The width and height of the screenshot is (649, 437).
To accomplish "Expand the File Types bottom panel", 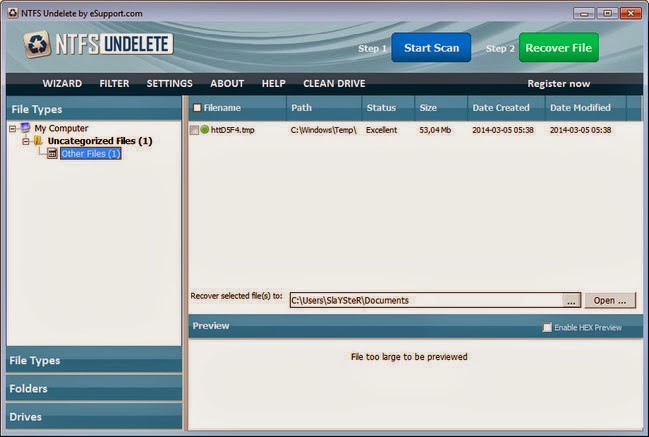I will pyautogui.click(x=94, y=360).
